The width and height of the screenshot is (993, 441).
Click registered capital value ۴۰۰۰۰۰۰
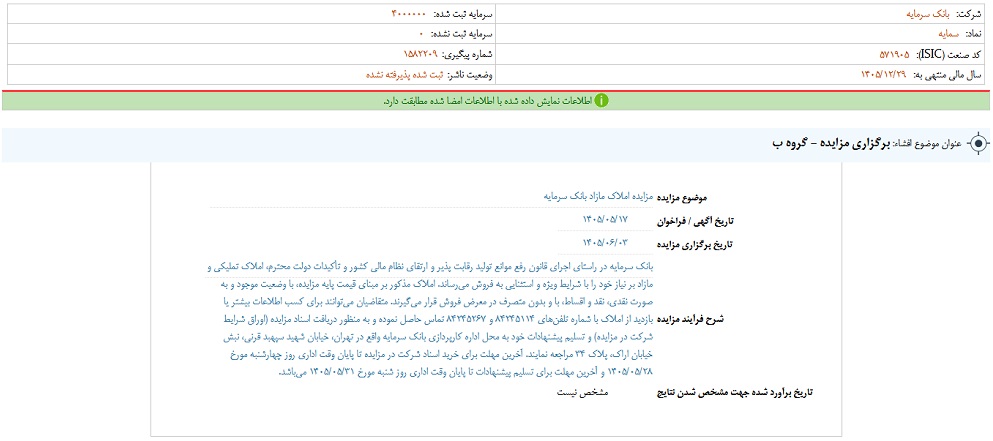pyautogui.click(x=410, y=14)
